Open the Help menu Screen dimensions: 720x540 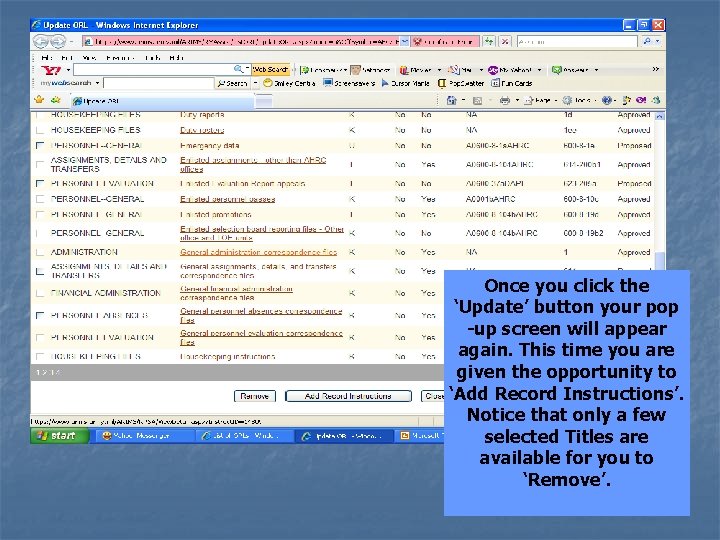177,57
